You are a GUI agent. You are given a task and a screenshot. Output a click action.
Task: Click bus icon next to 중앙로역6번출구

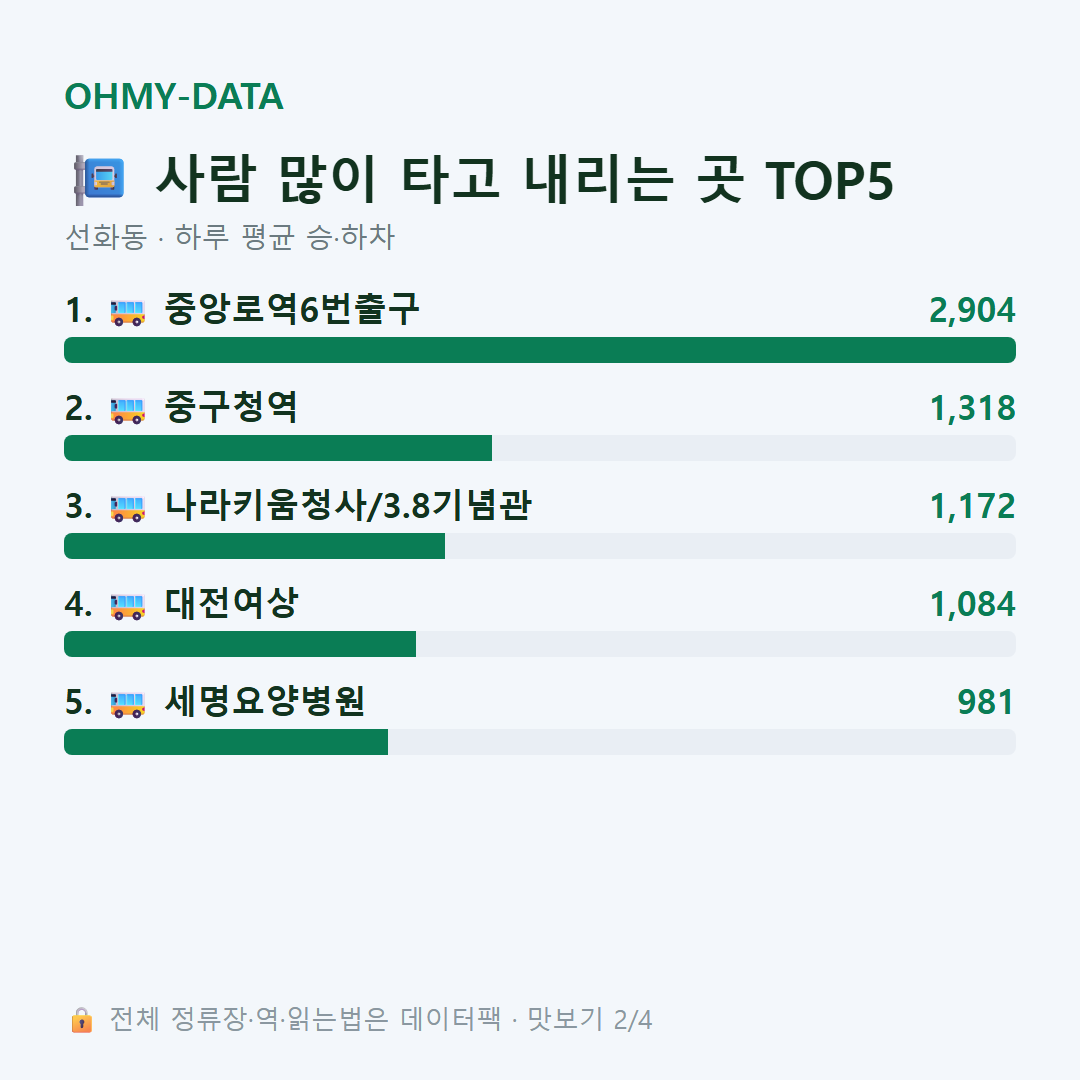(x=128, y=311)
